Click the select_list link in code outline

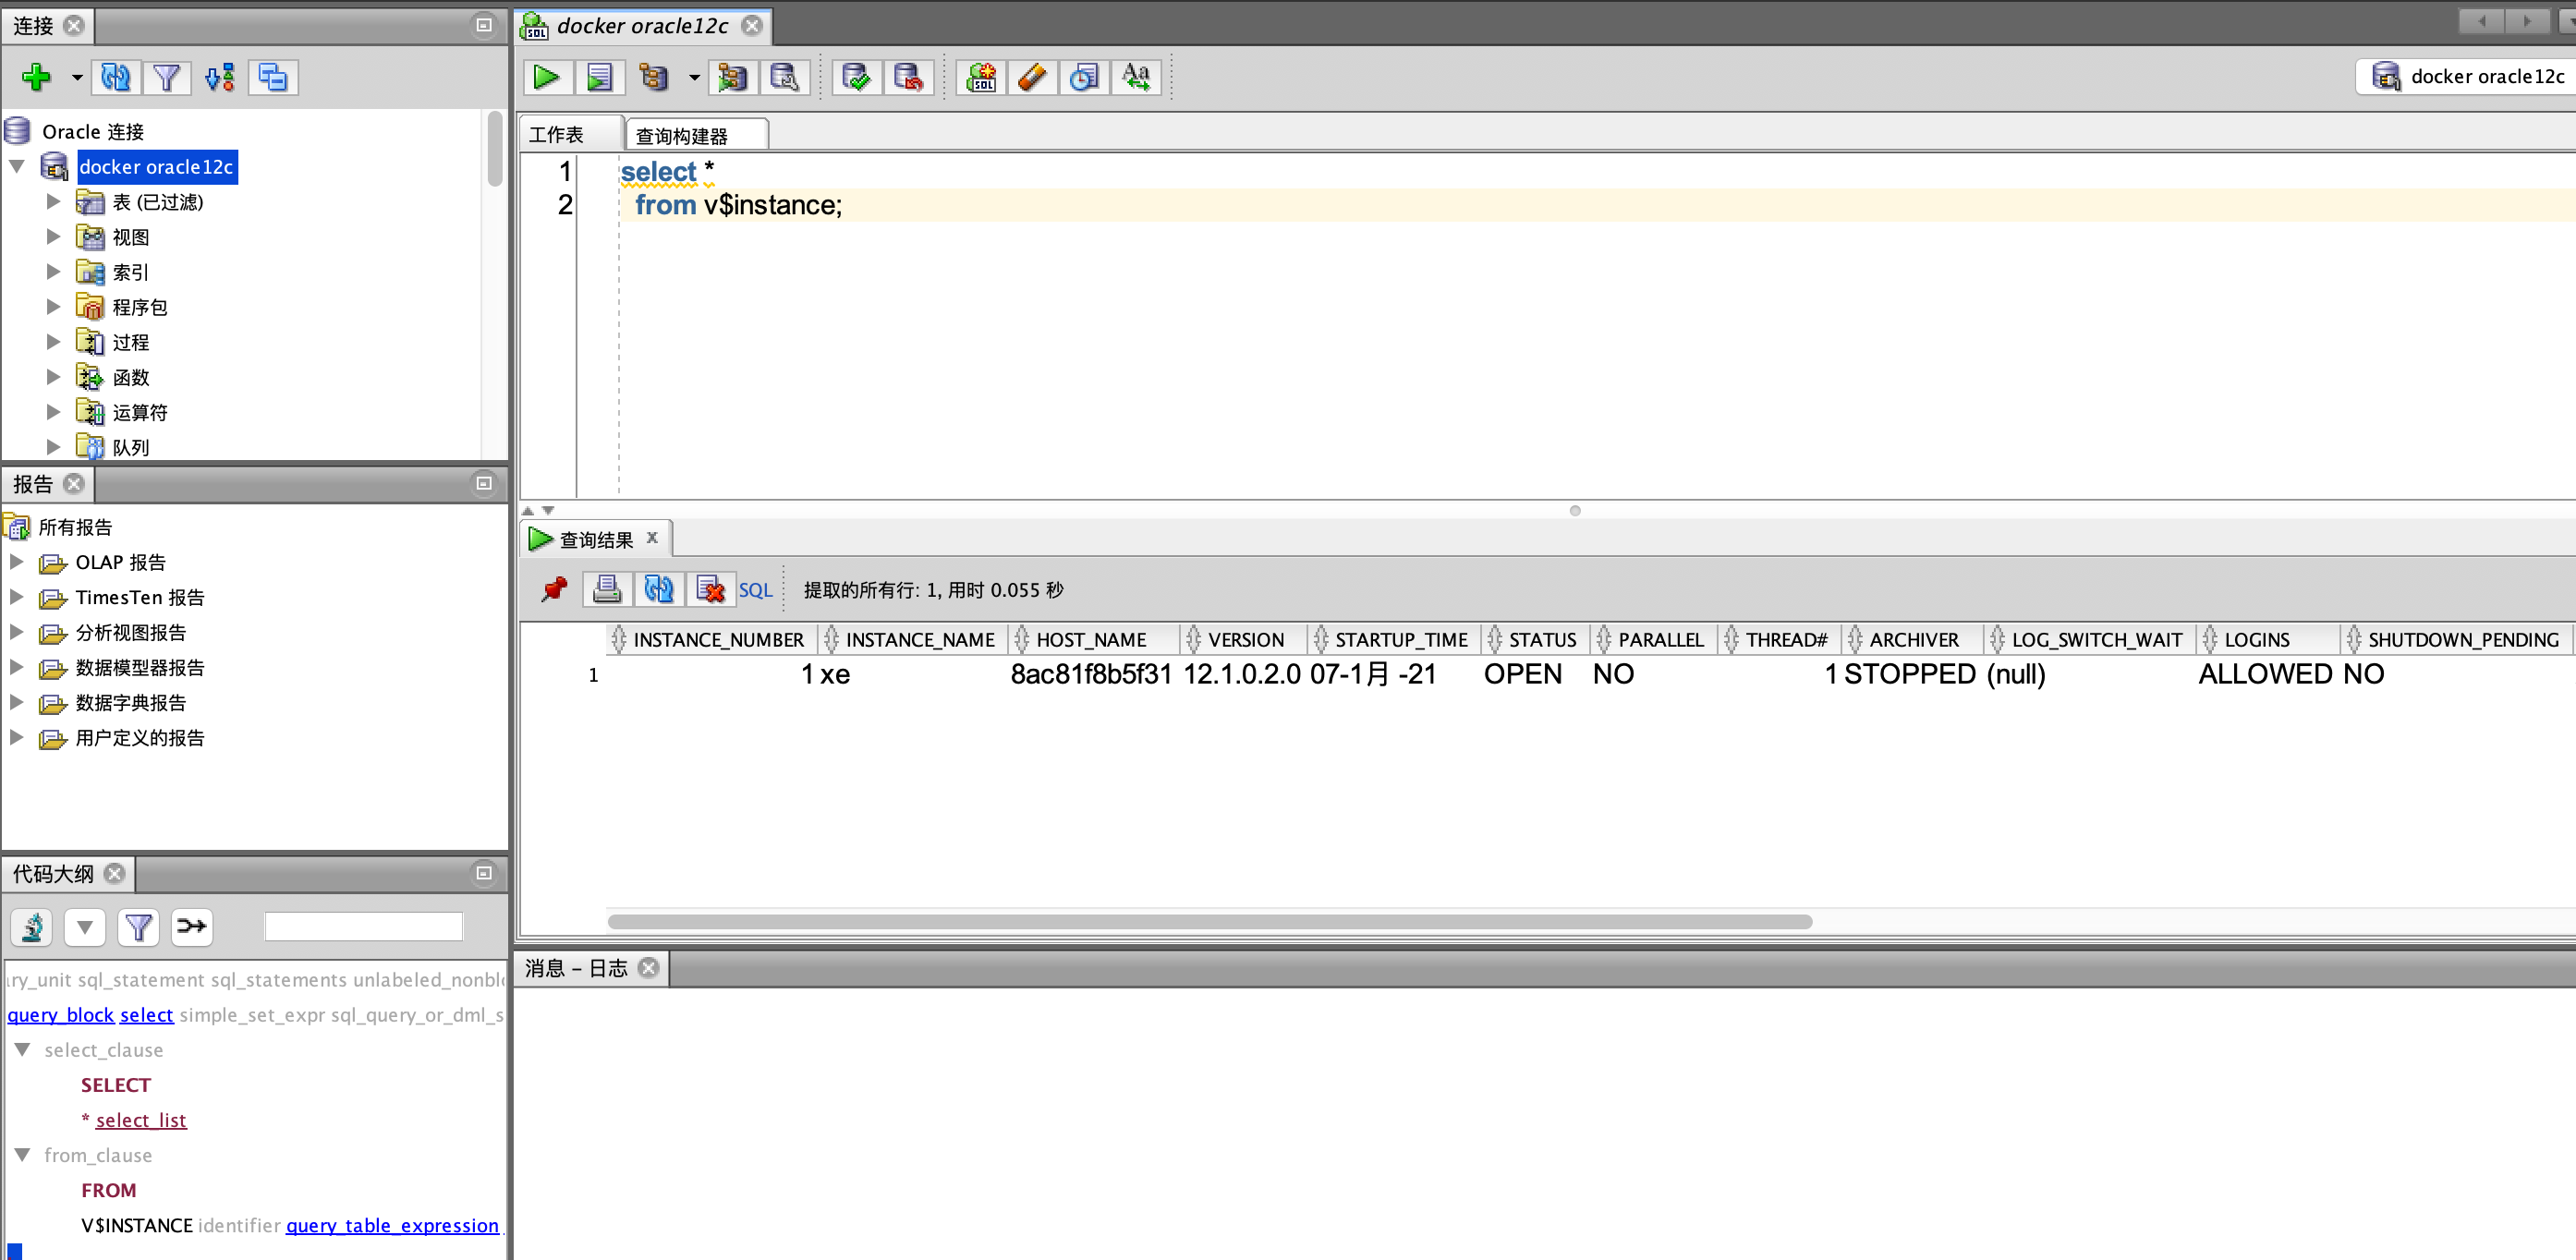click(141, 1120)
